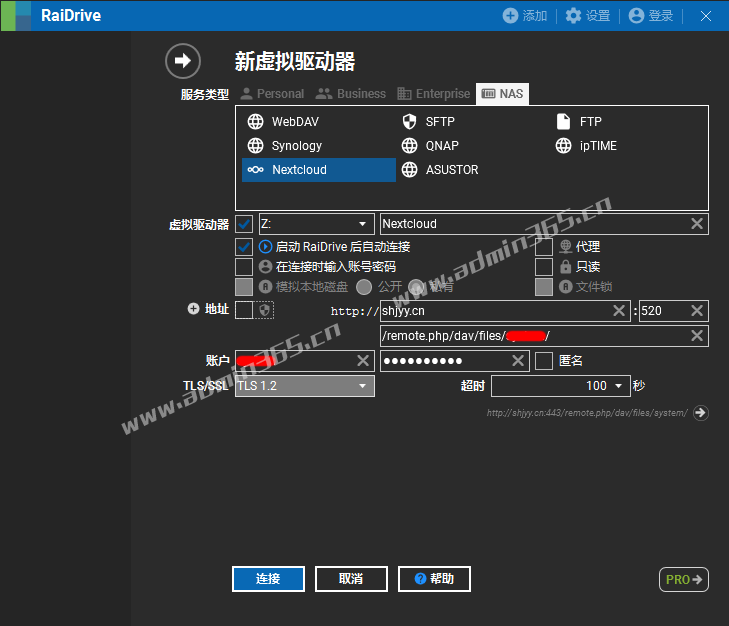The height and width of the screenshot is (626, 729).
Task: Enable the 只读 read-only checkbox
Action: (x=544, y=267)
